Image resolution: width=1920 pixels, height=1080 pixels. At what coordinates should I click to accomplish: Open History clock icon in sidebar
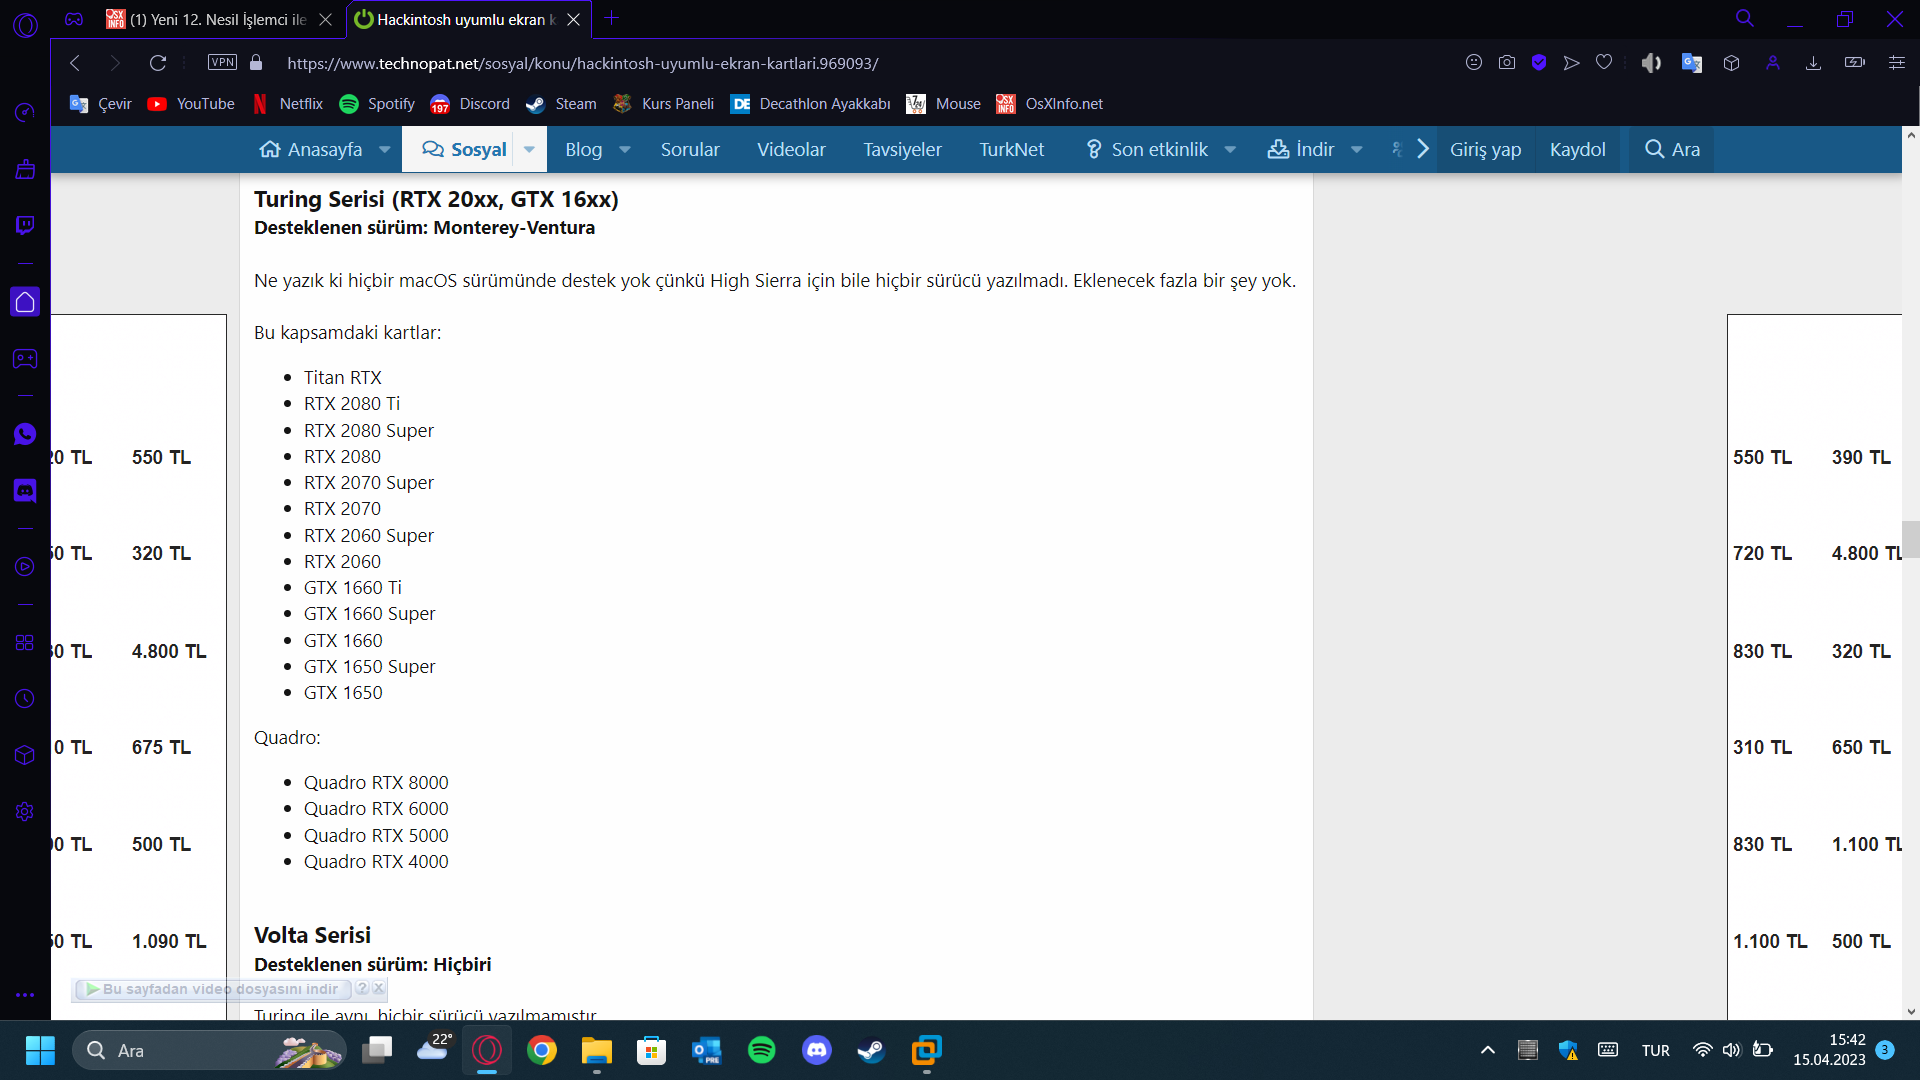tap(25, 699)
